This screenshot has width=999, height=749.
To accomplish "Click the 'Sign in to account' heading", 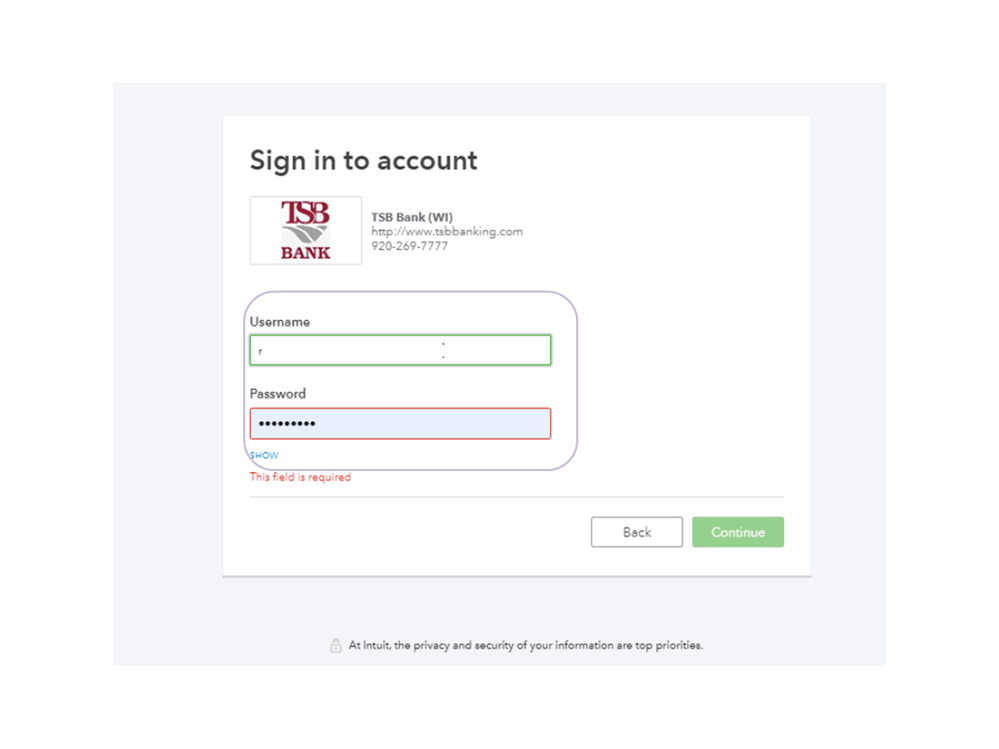I will [363, 161].
